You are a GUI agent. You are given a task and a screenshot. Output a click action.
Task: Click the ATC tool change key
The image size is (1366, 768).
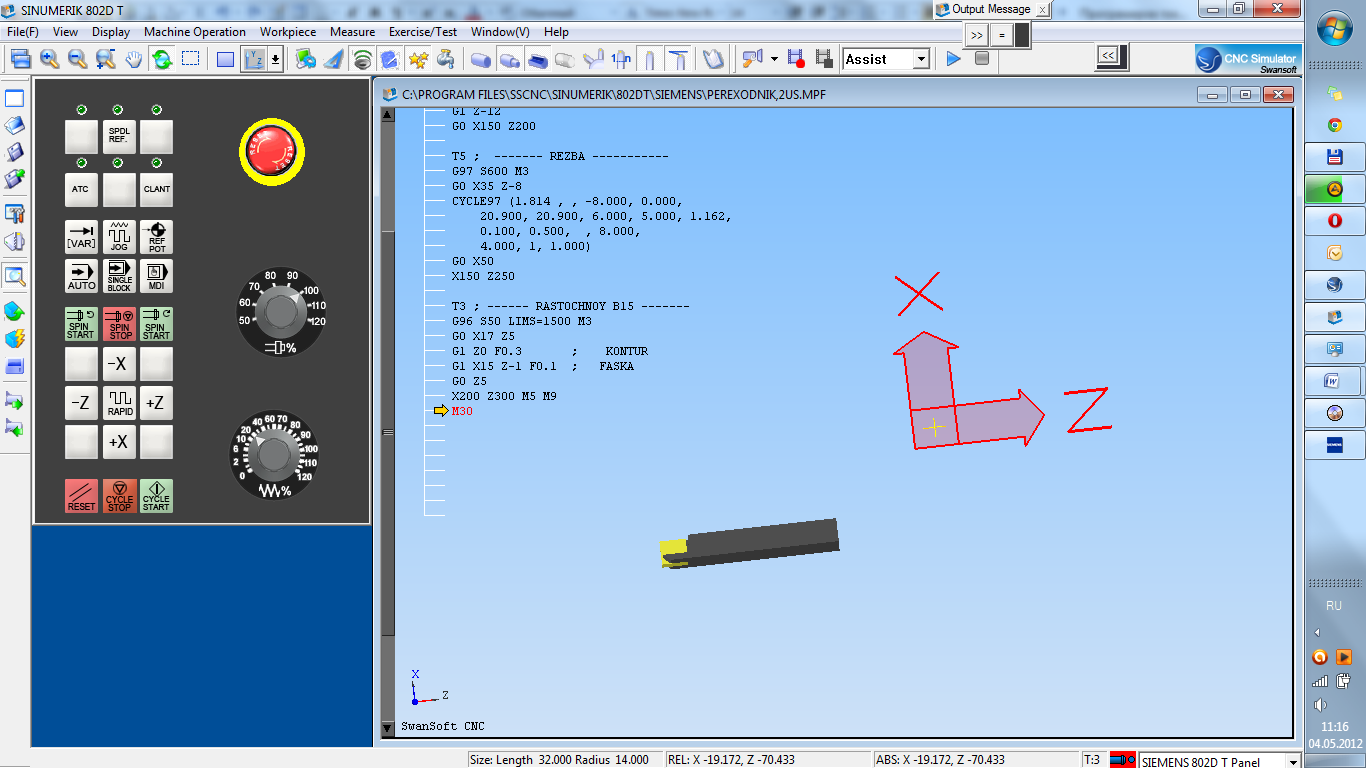(x=81, y=189)
